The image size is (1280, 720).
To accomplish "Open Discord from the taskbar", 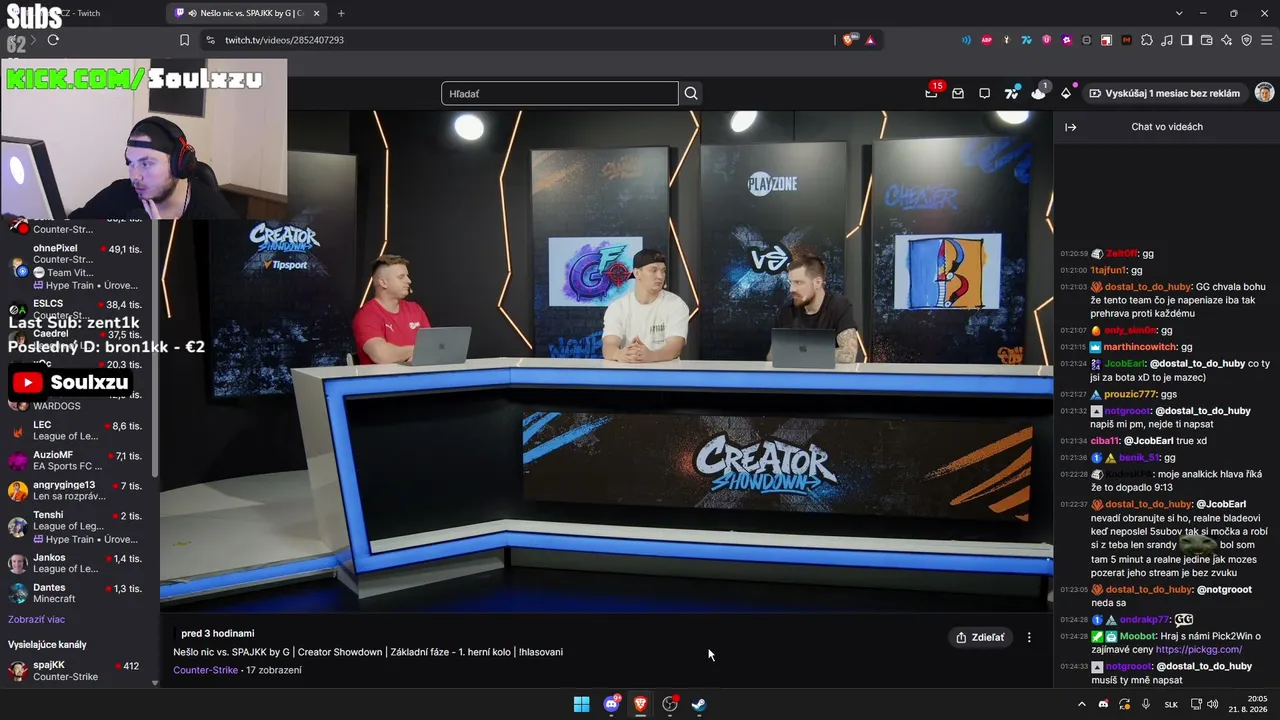I will [x=611, y=704].
